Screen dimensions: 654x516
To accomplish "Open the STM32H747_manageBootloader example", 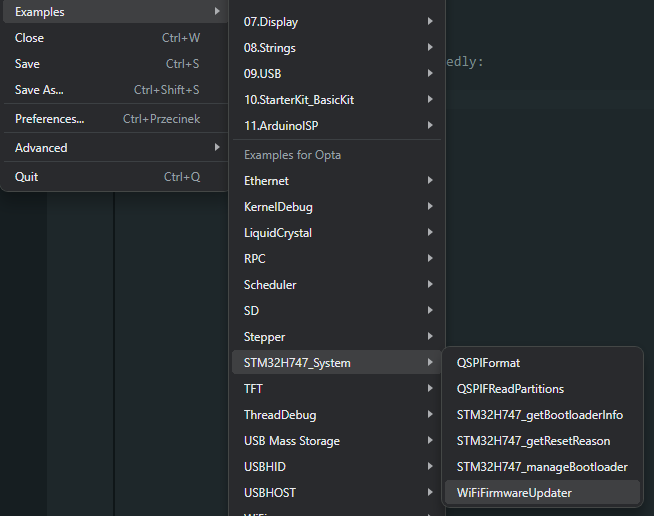I will click(x=542, y=467).
